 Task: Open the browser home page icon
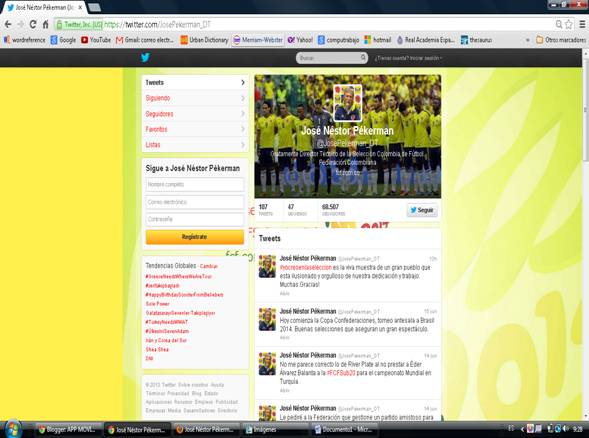coord(45,24)
